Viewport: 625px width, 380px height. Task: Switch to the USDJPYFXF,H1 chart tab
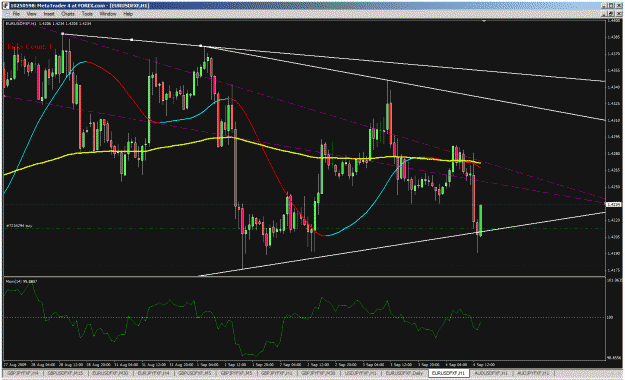(x=360, y=374)
